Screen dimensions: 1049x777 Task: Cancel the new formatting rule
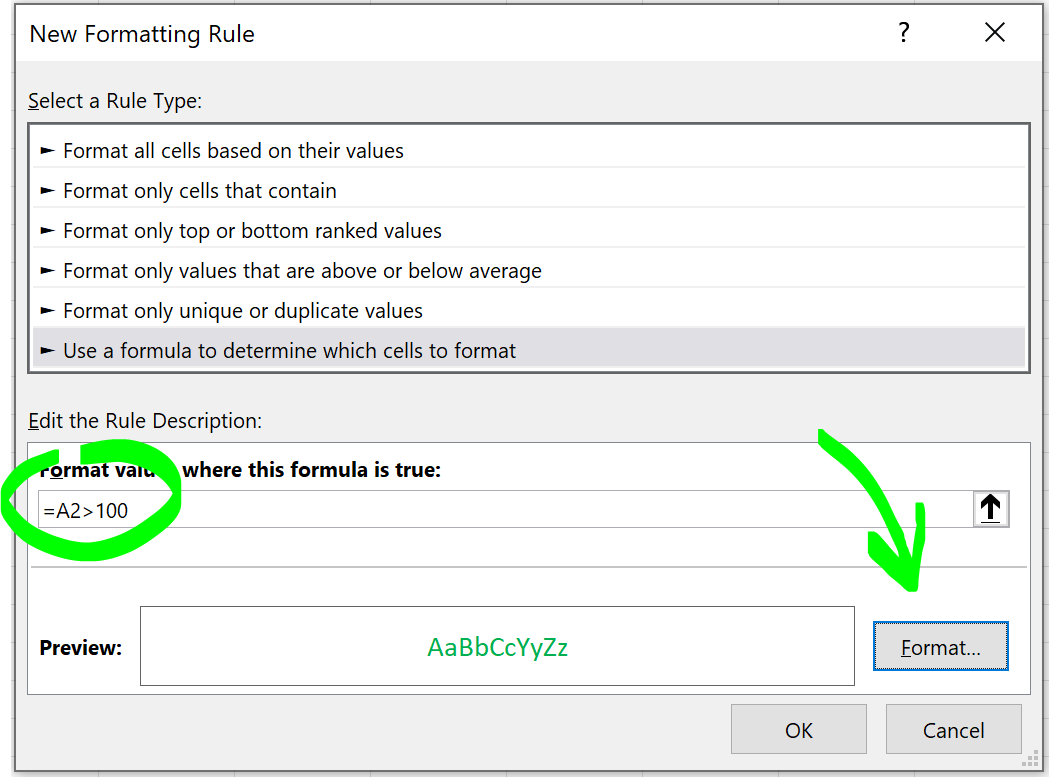tap(953, 729)
